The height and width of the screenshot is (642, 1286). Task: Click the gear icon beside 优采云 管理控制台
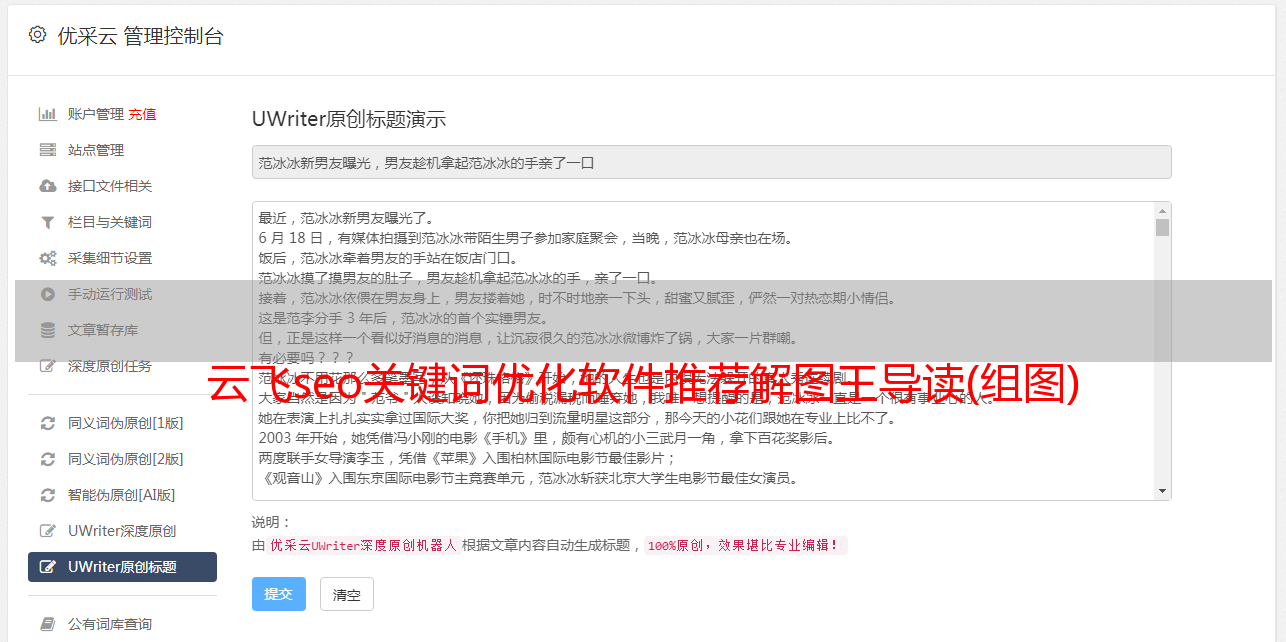(x=37, y=35)
